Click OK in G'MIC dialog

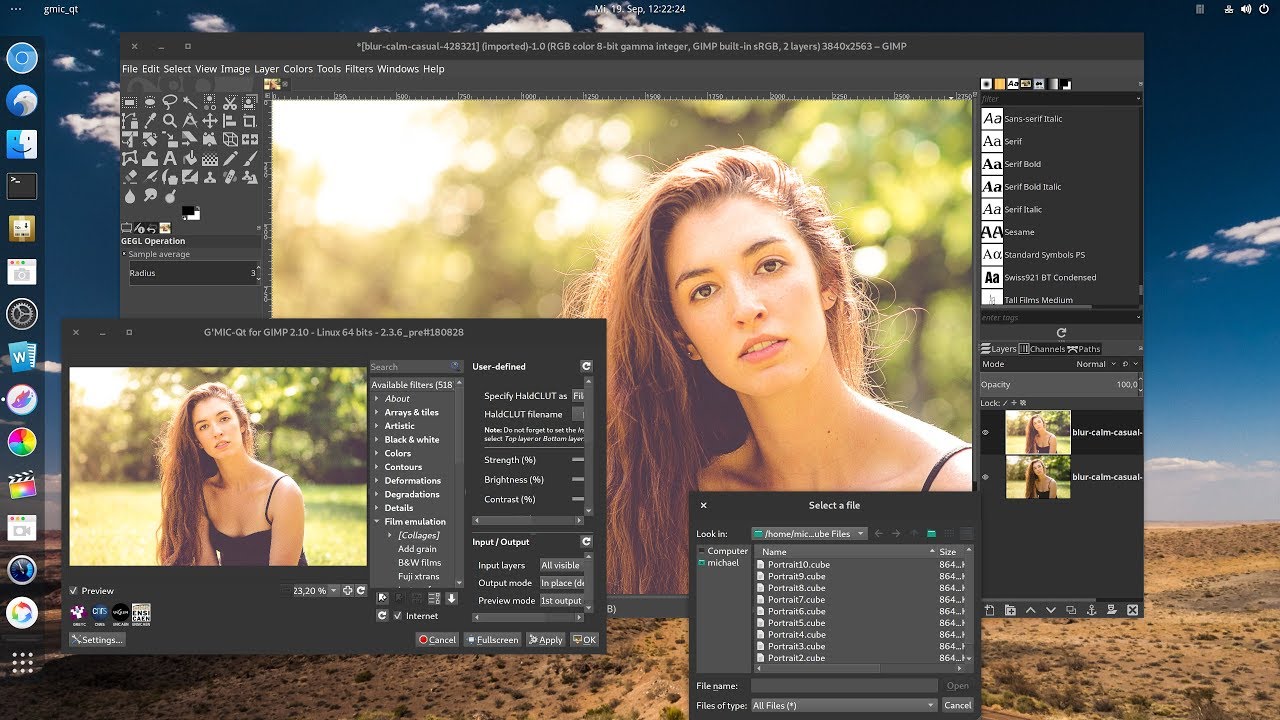584,640
